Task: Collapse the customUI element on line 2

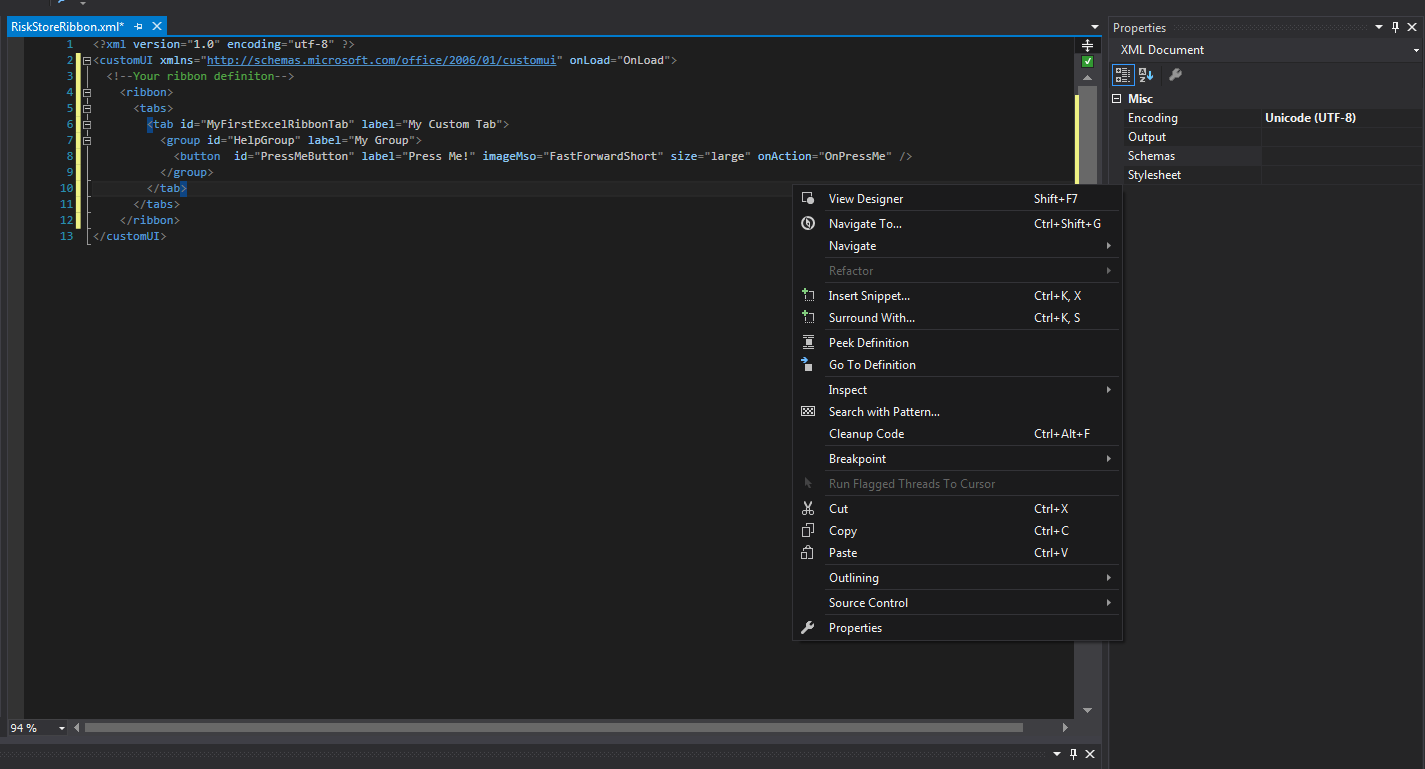Action: [87, 61]
